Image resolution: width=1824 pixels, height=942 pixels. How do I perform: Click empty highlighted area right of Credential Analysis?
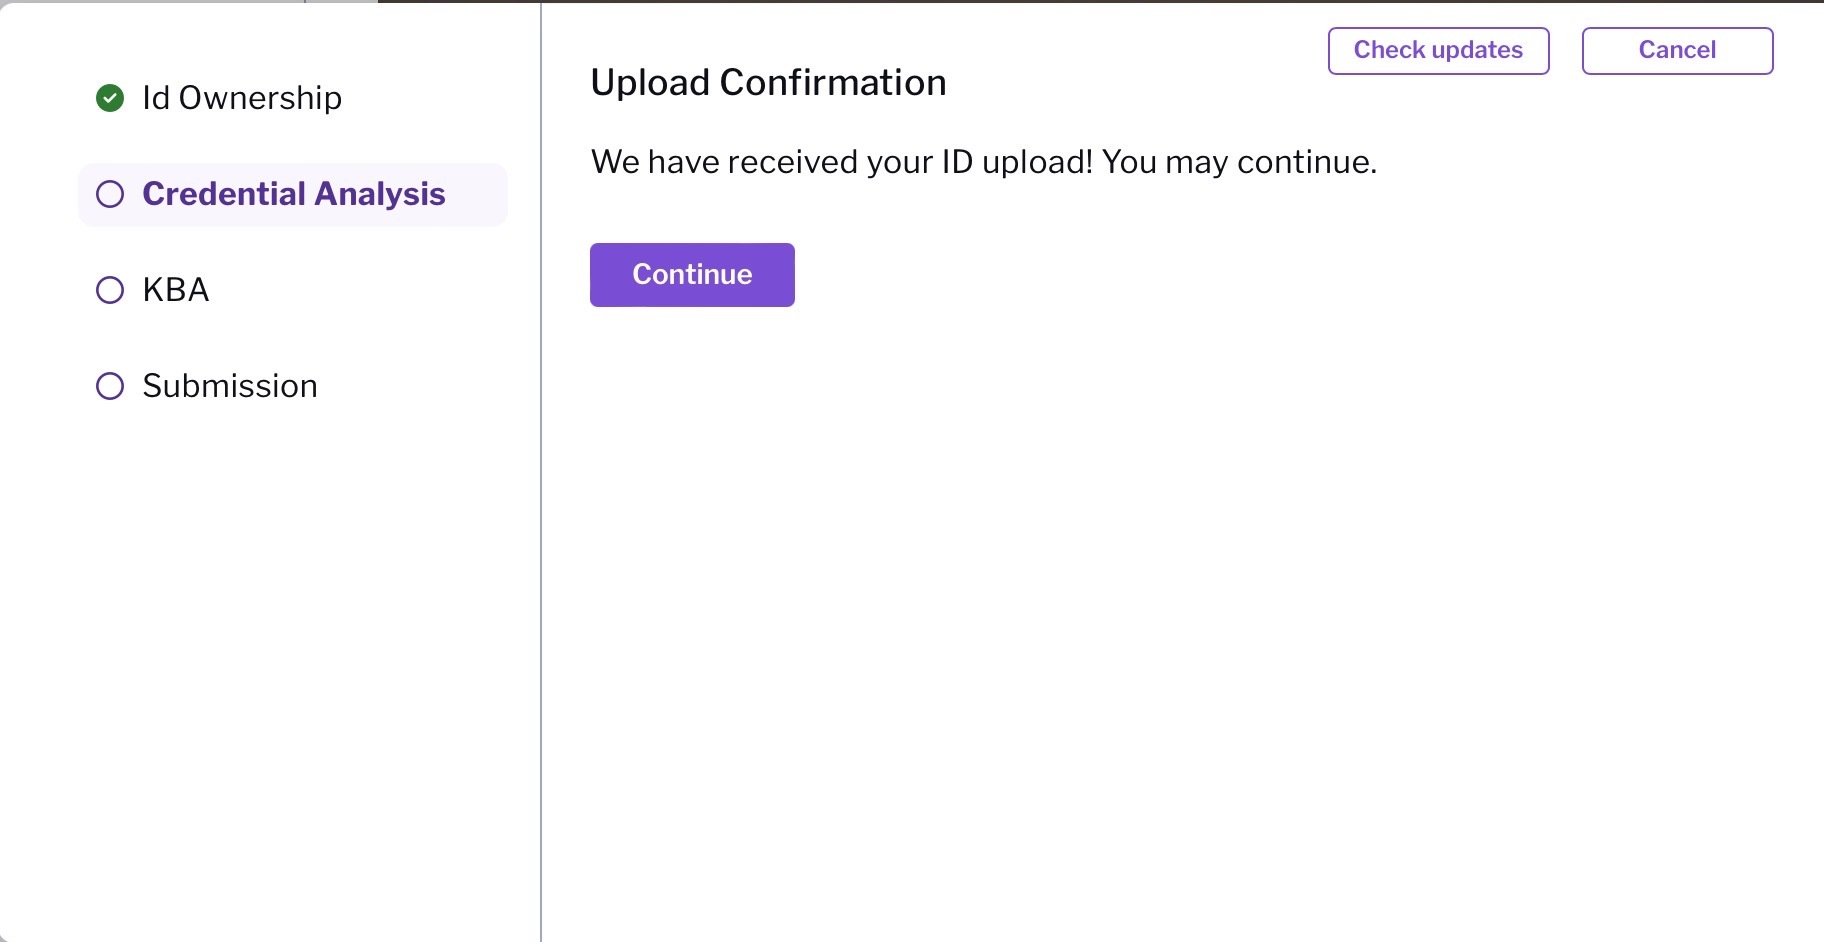[x=476, y=194]
